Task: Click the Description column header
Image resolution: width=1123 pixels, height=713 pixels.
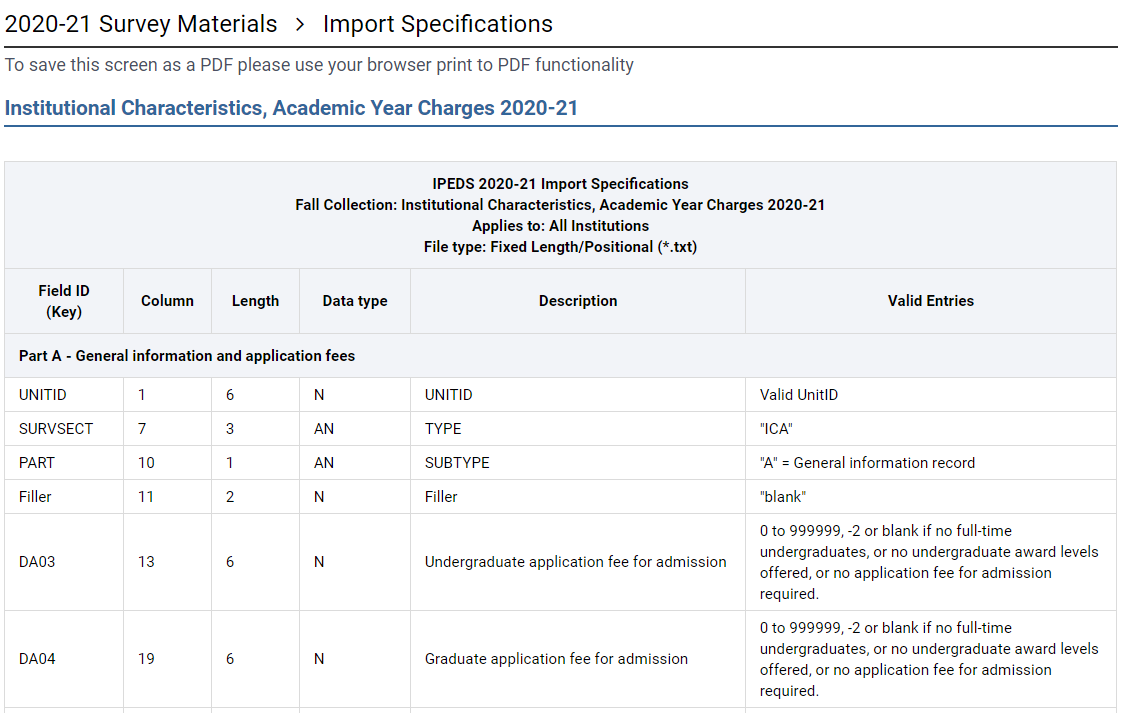Action: coord(577,301)
